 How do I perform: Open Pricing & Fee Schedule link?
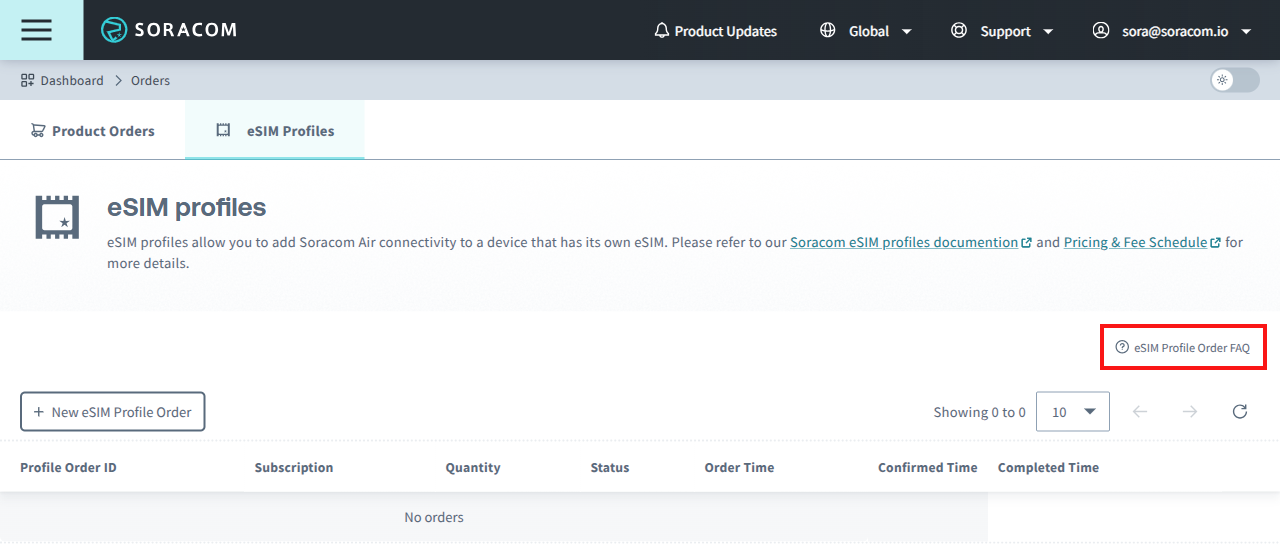[1142, 242]
